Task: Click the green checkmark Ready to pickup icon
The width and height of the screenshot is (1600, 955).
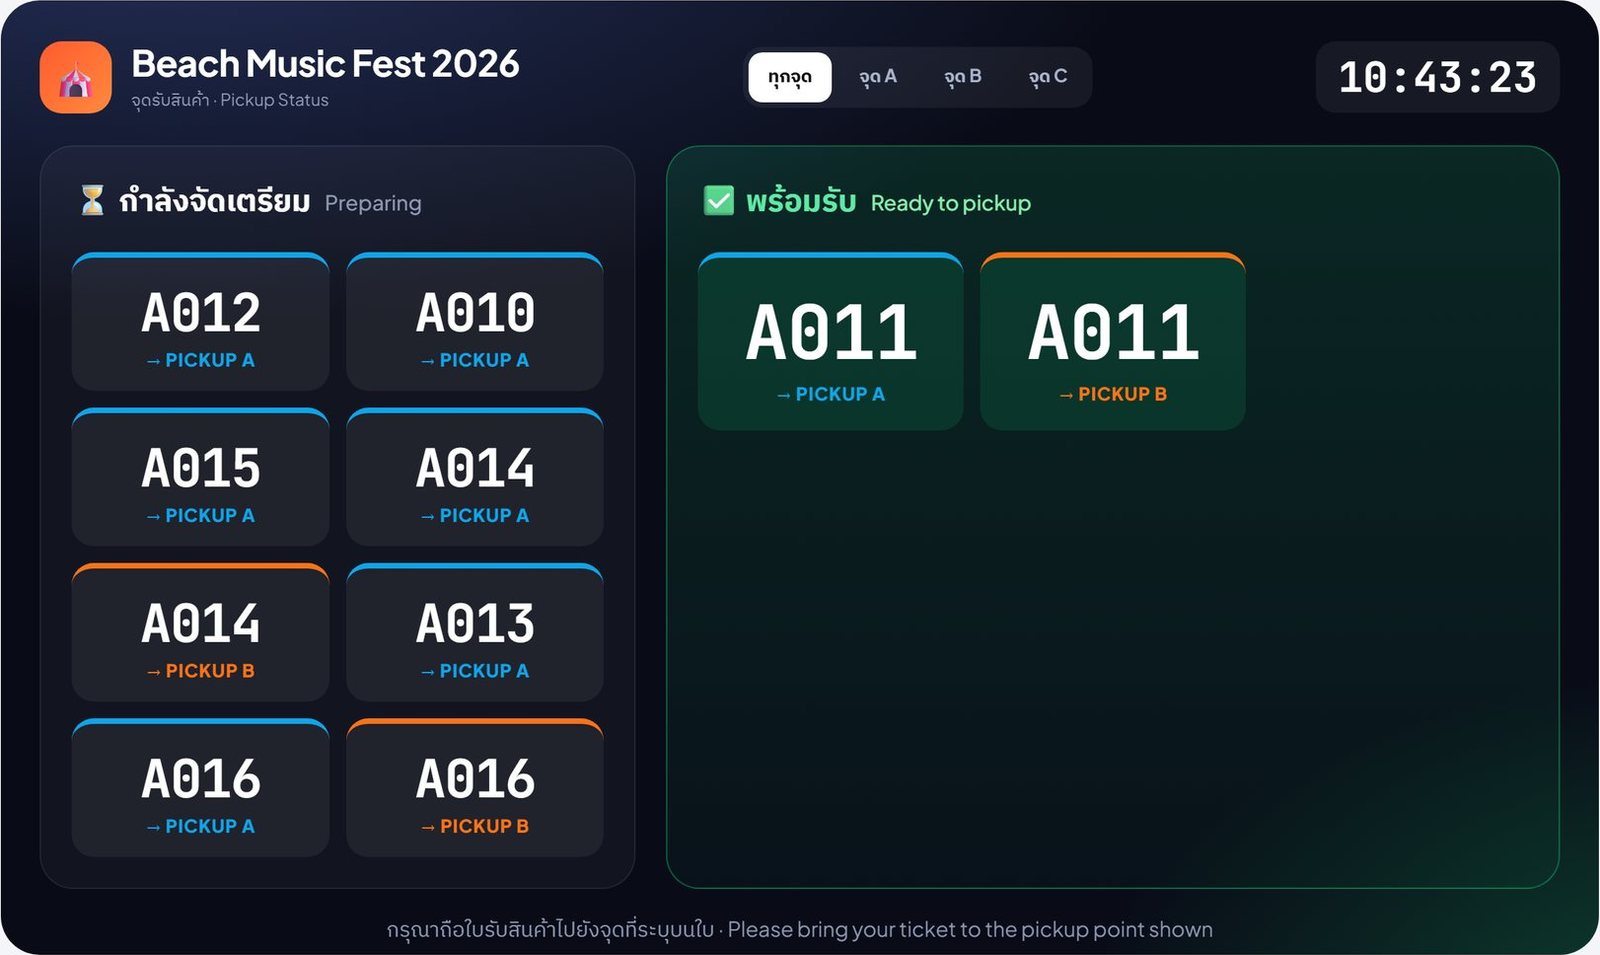Action: tap(719, 201)
